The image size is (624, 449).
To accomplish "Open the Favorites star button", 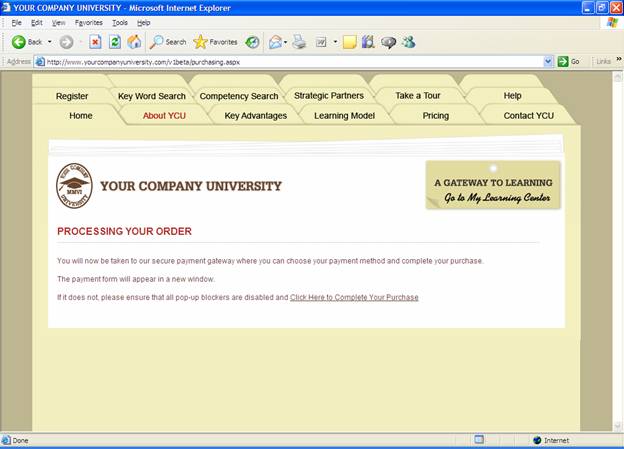I will point(215,42).
